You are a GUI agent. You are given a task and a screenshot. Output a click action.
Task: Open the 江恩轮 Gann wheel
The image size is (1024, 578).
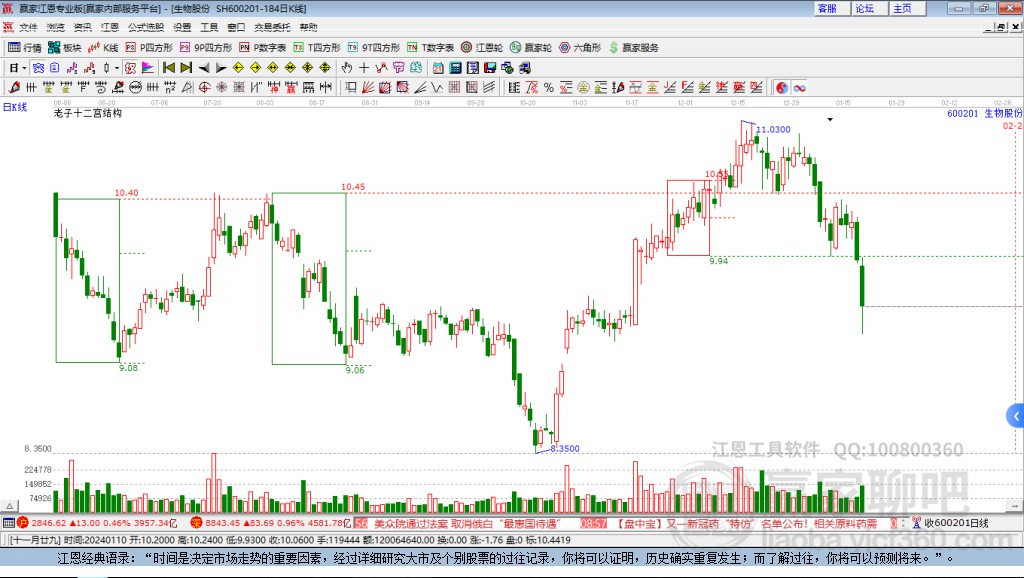481,48
